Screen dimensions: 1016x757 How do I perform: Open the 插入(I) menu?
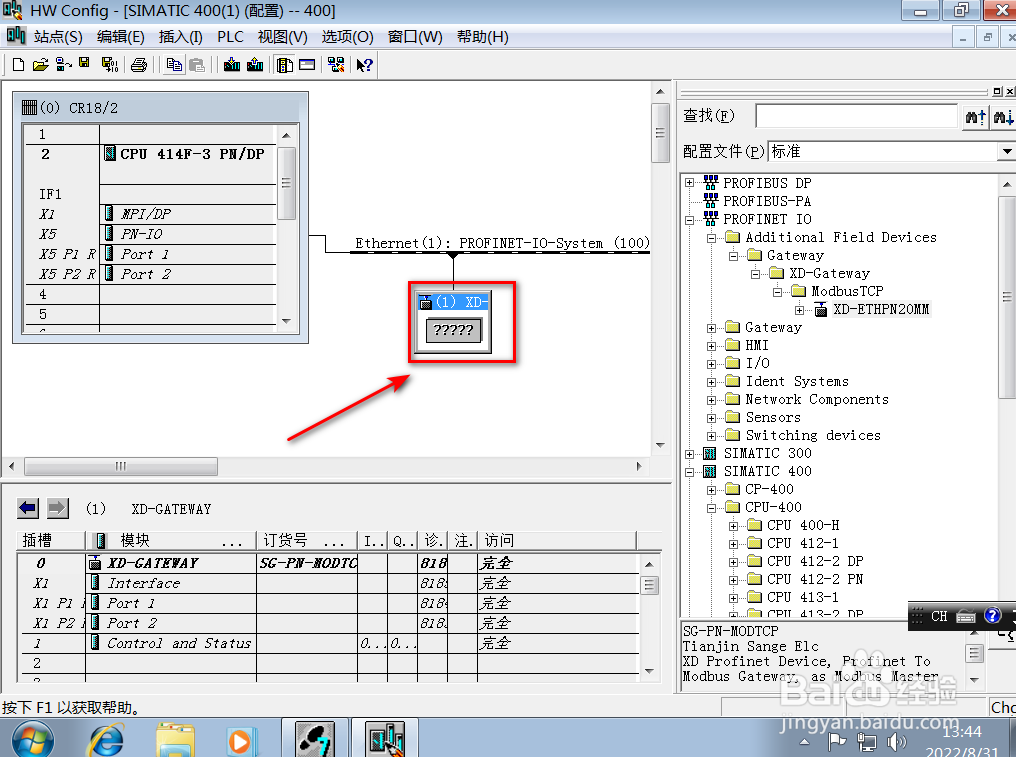[x=181, y=37]
